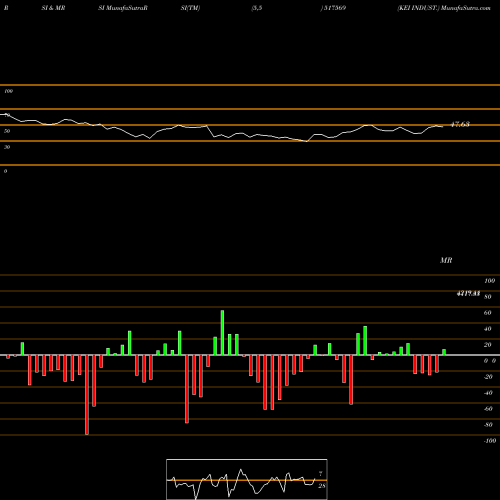Click the MR panel label

click(x=446, y=260)
